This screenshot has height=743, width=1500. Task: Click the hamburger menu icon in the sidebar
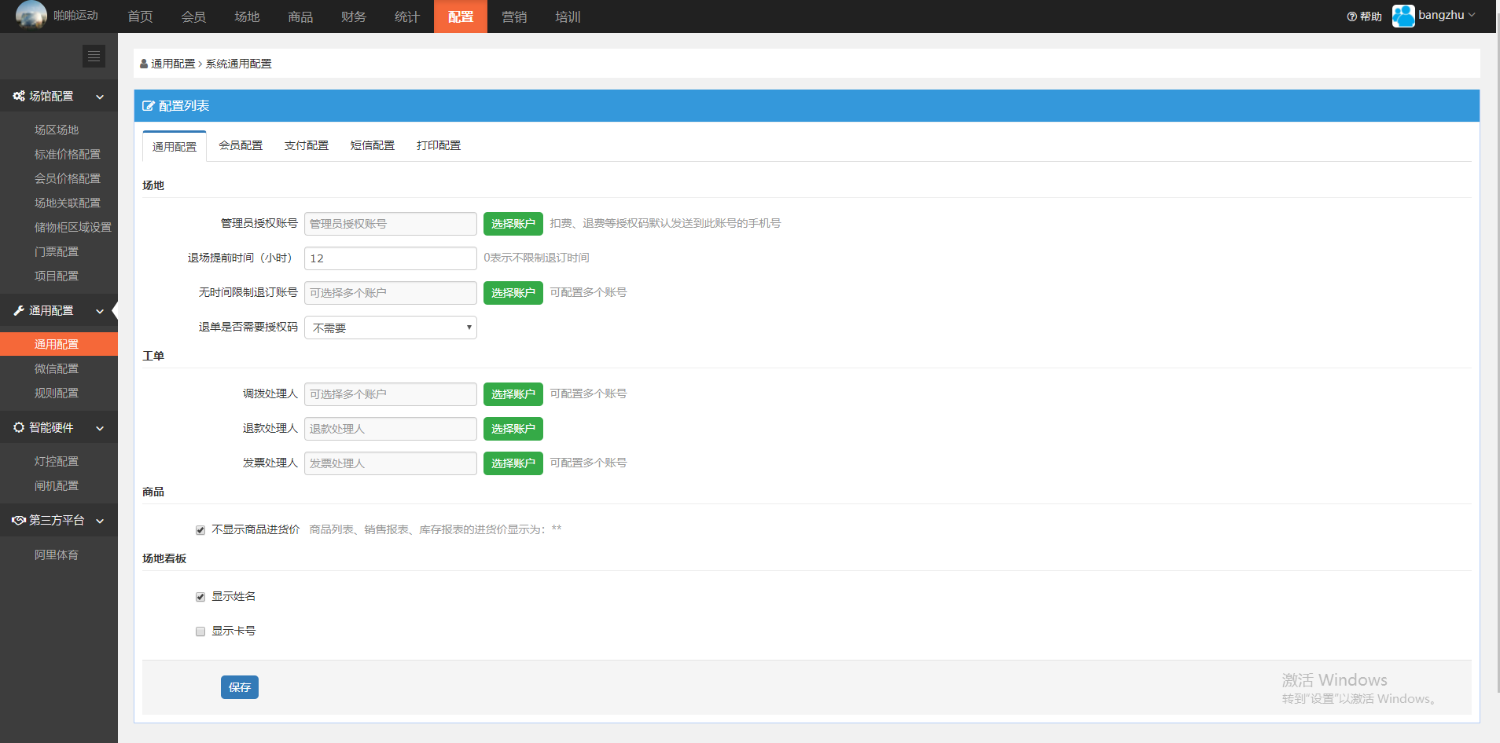pyautogui.click(x=94, y=56)
